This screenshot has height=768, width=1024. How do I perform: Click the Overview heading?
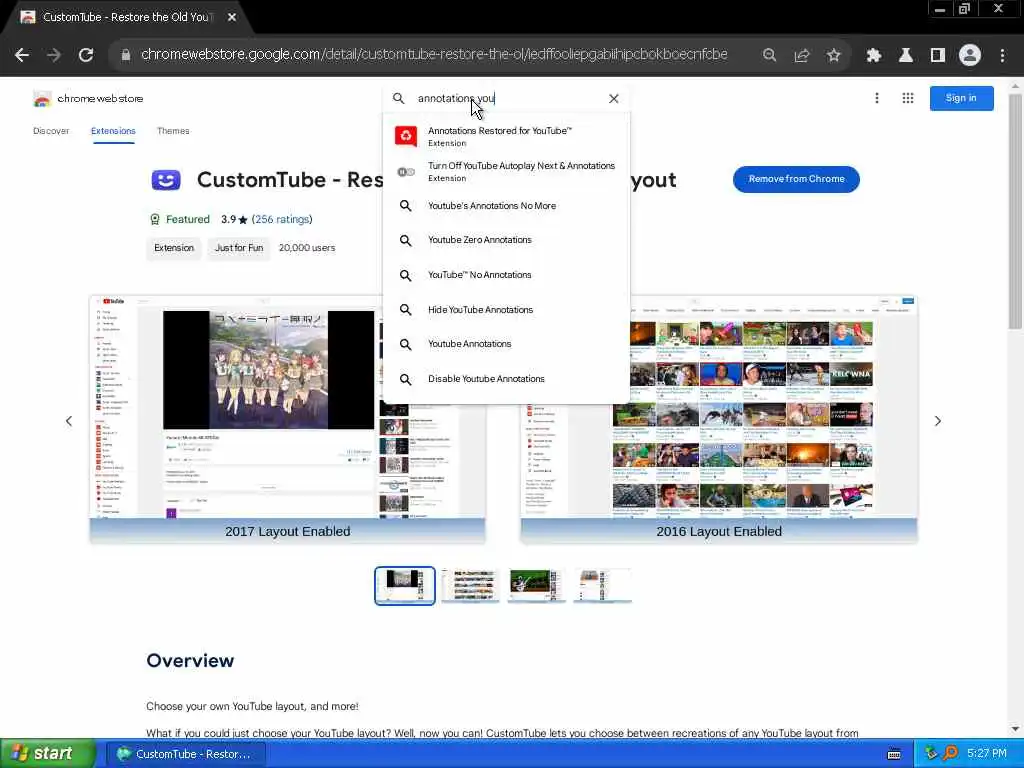pos(190,660)
